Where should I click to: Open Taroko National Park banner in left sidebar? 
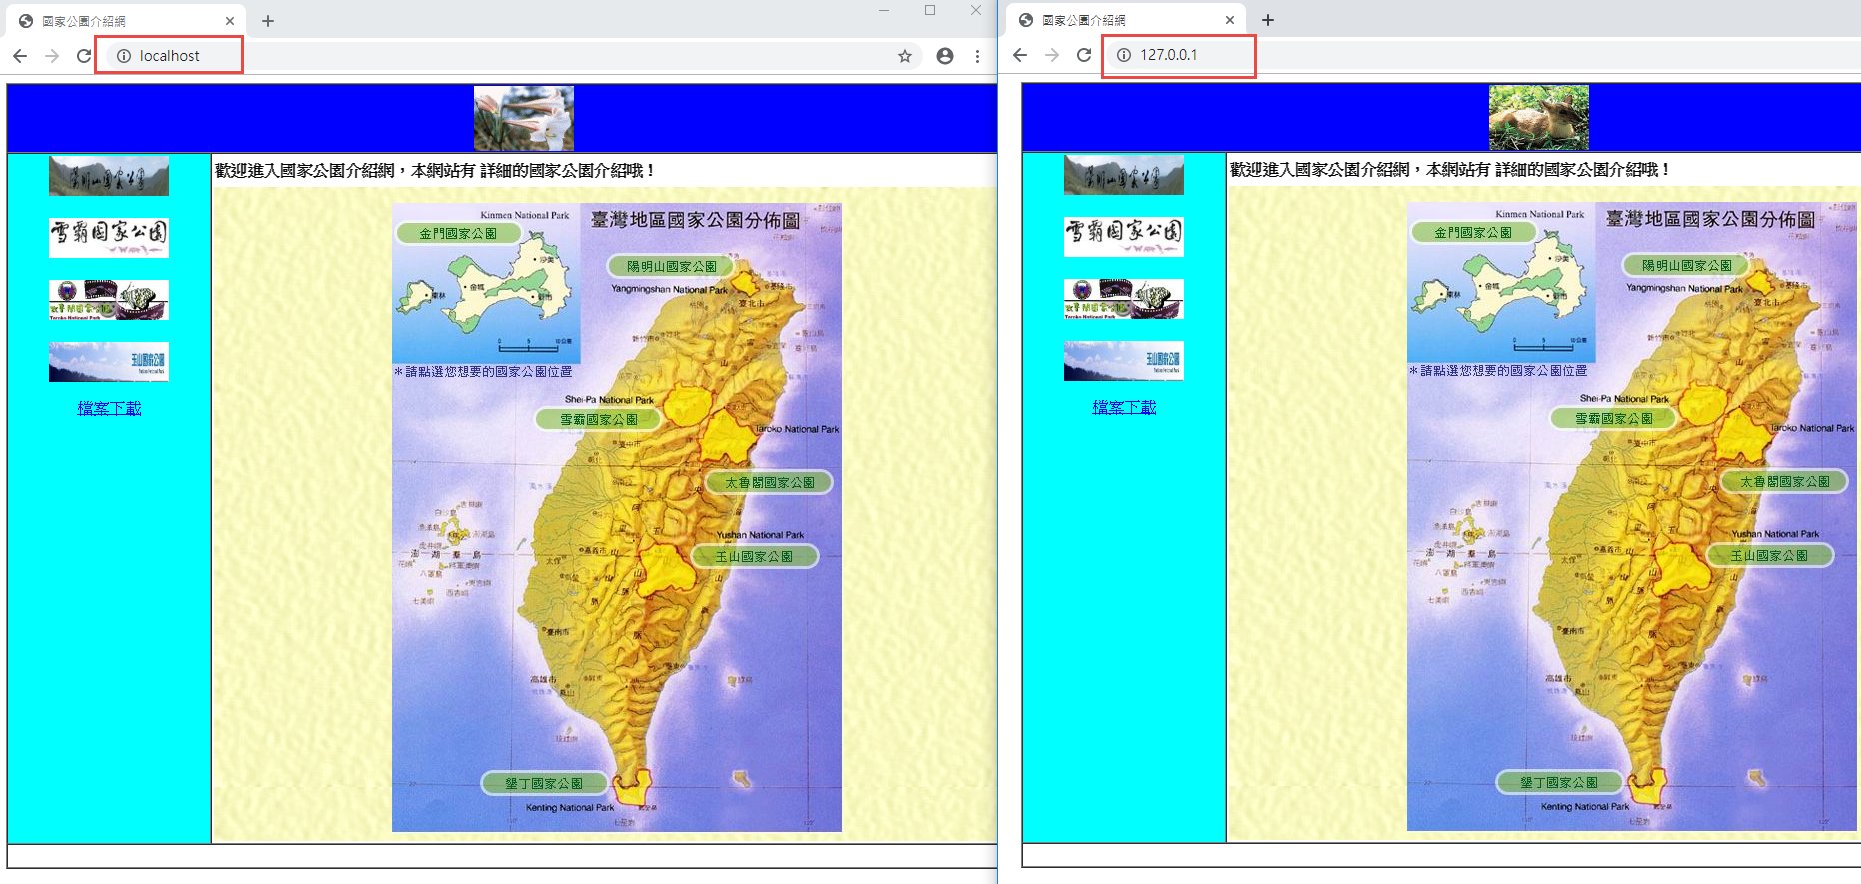pos(109,299)
